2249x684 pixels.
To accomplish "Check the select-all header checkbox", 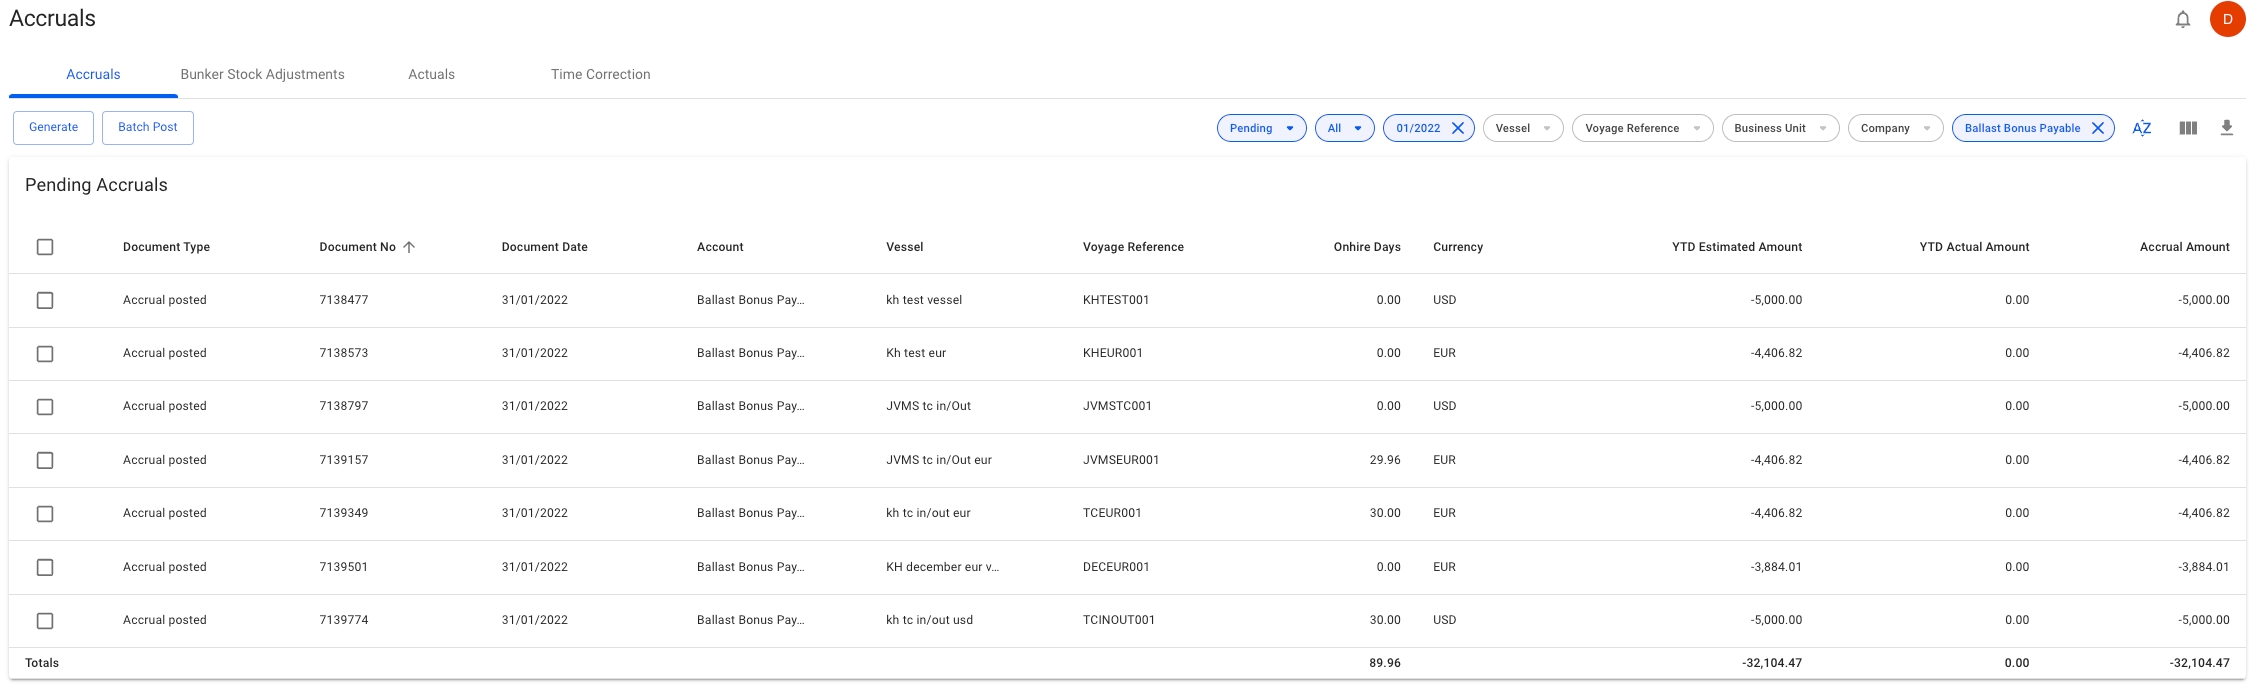I will click(45, 247).
